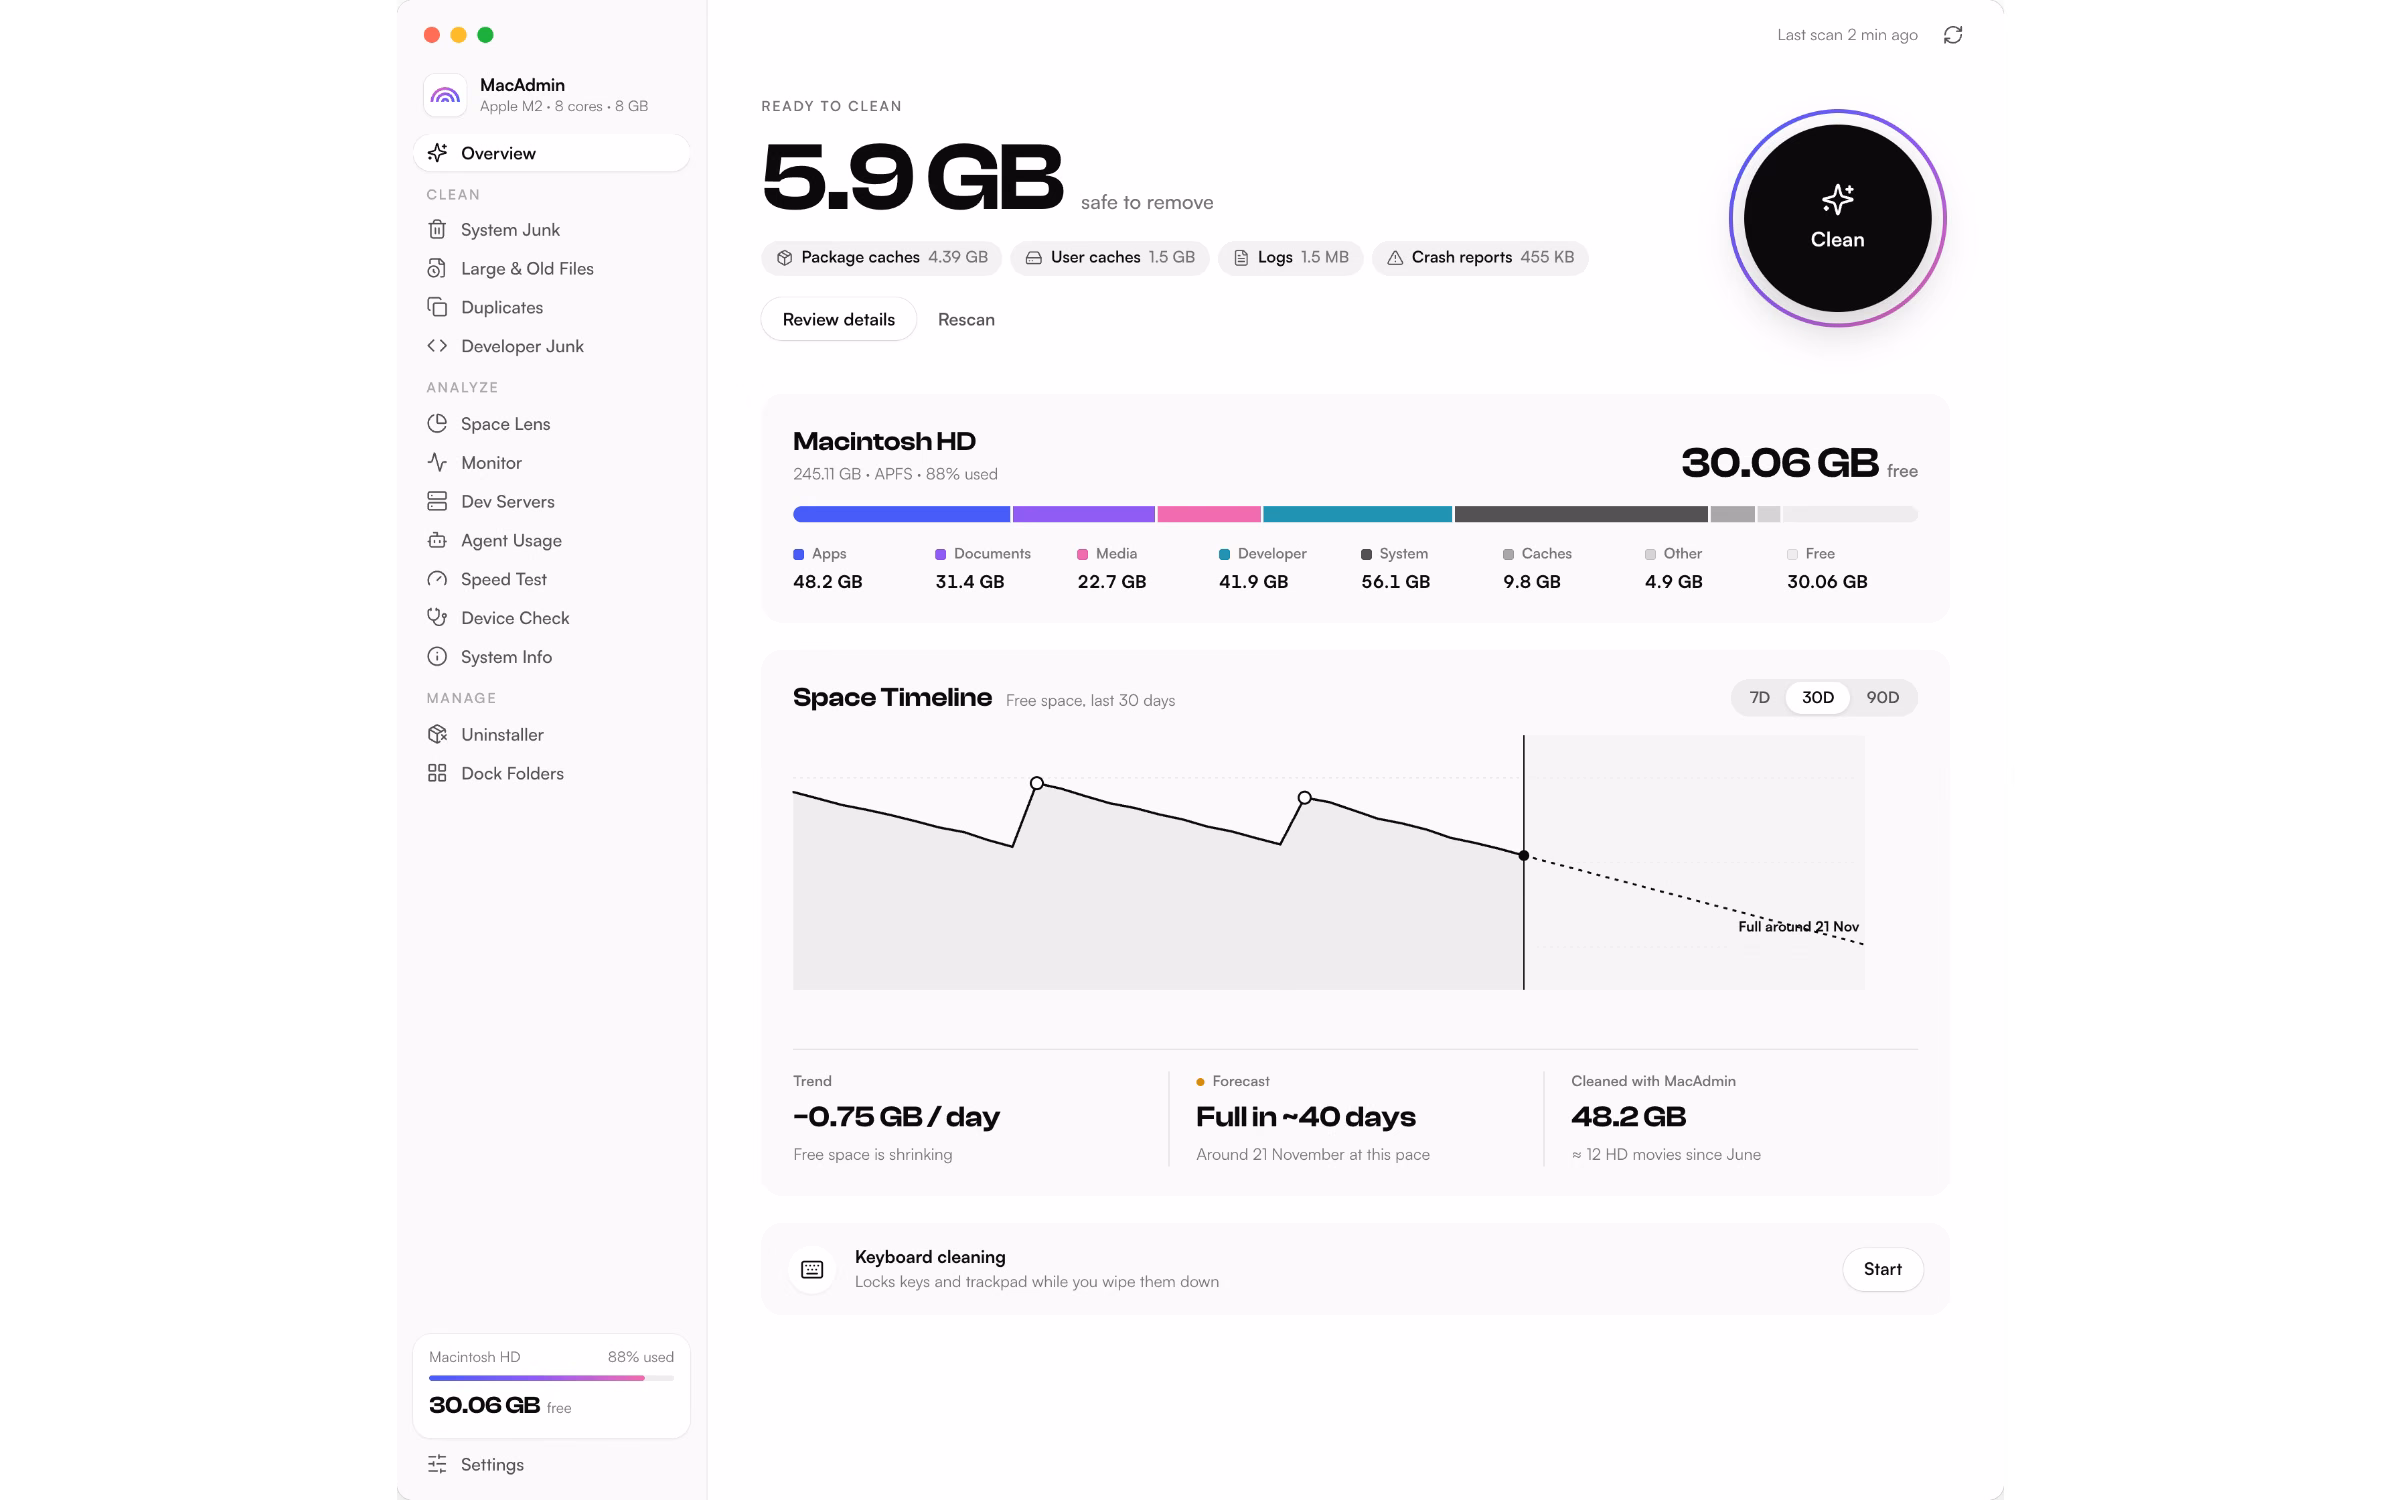Open System Junk from sidebar
The height and width of the screenshot is (1500, 2400).
tap(551, 230)
